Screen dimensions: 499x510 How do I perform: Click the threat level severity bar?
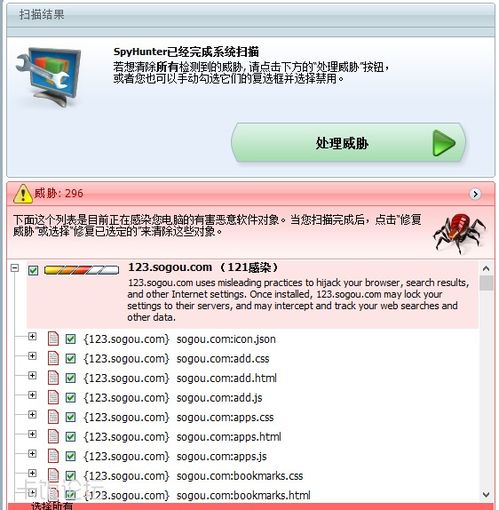[x=81, y=270]
